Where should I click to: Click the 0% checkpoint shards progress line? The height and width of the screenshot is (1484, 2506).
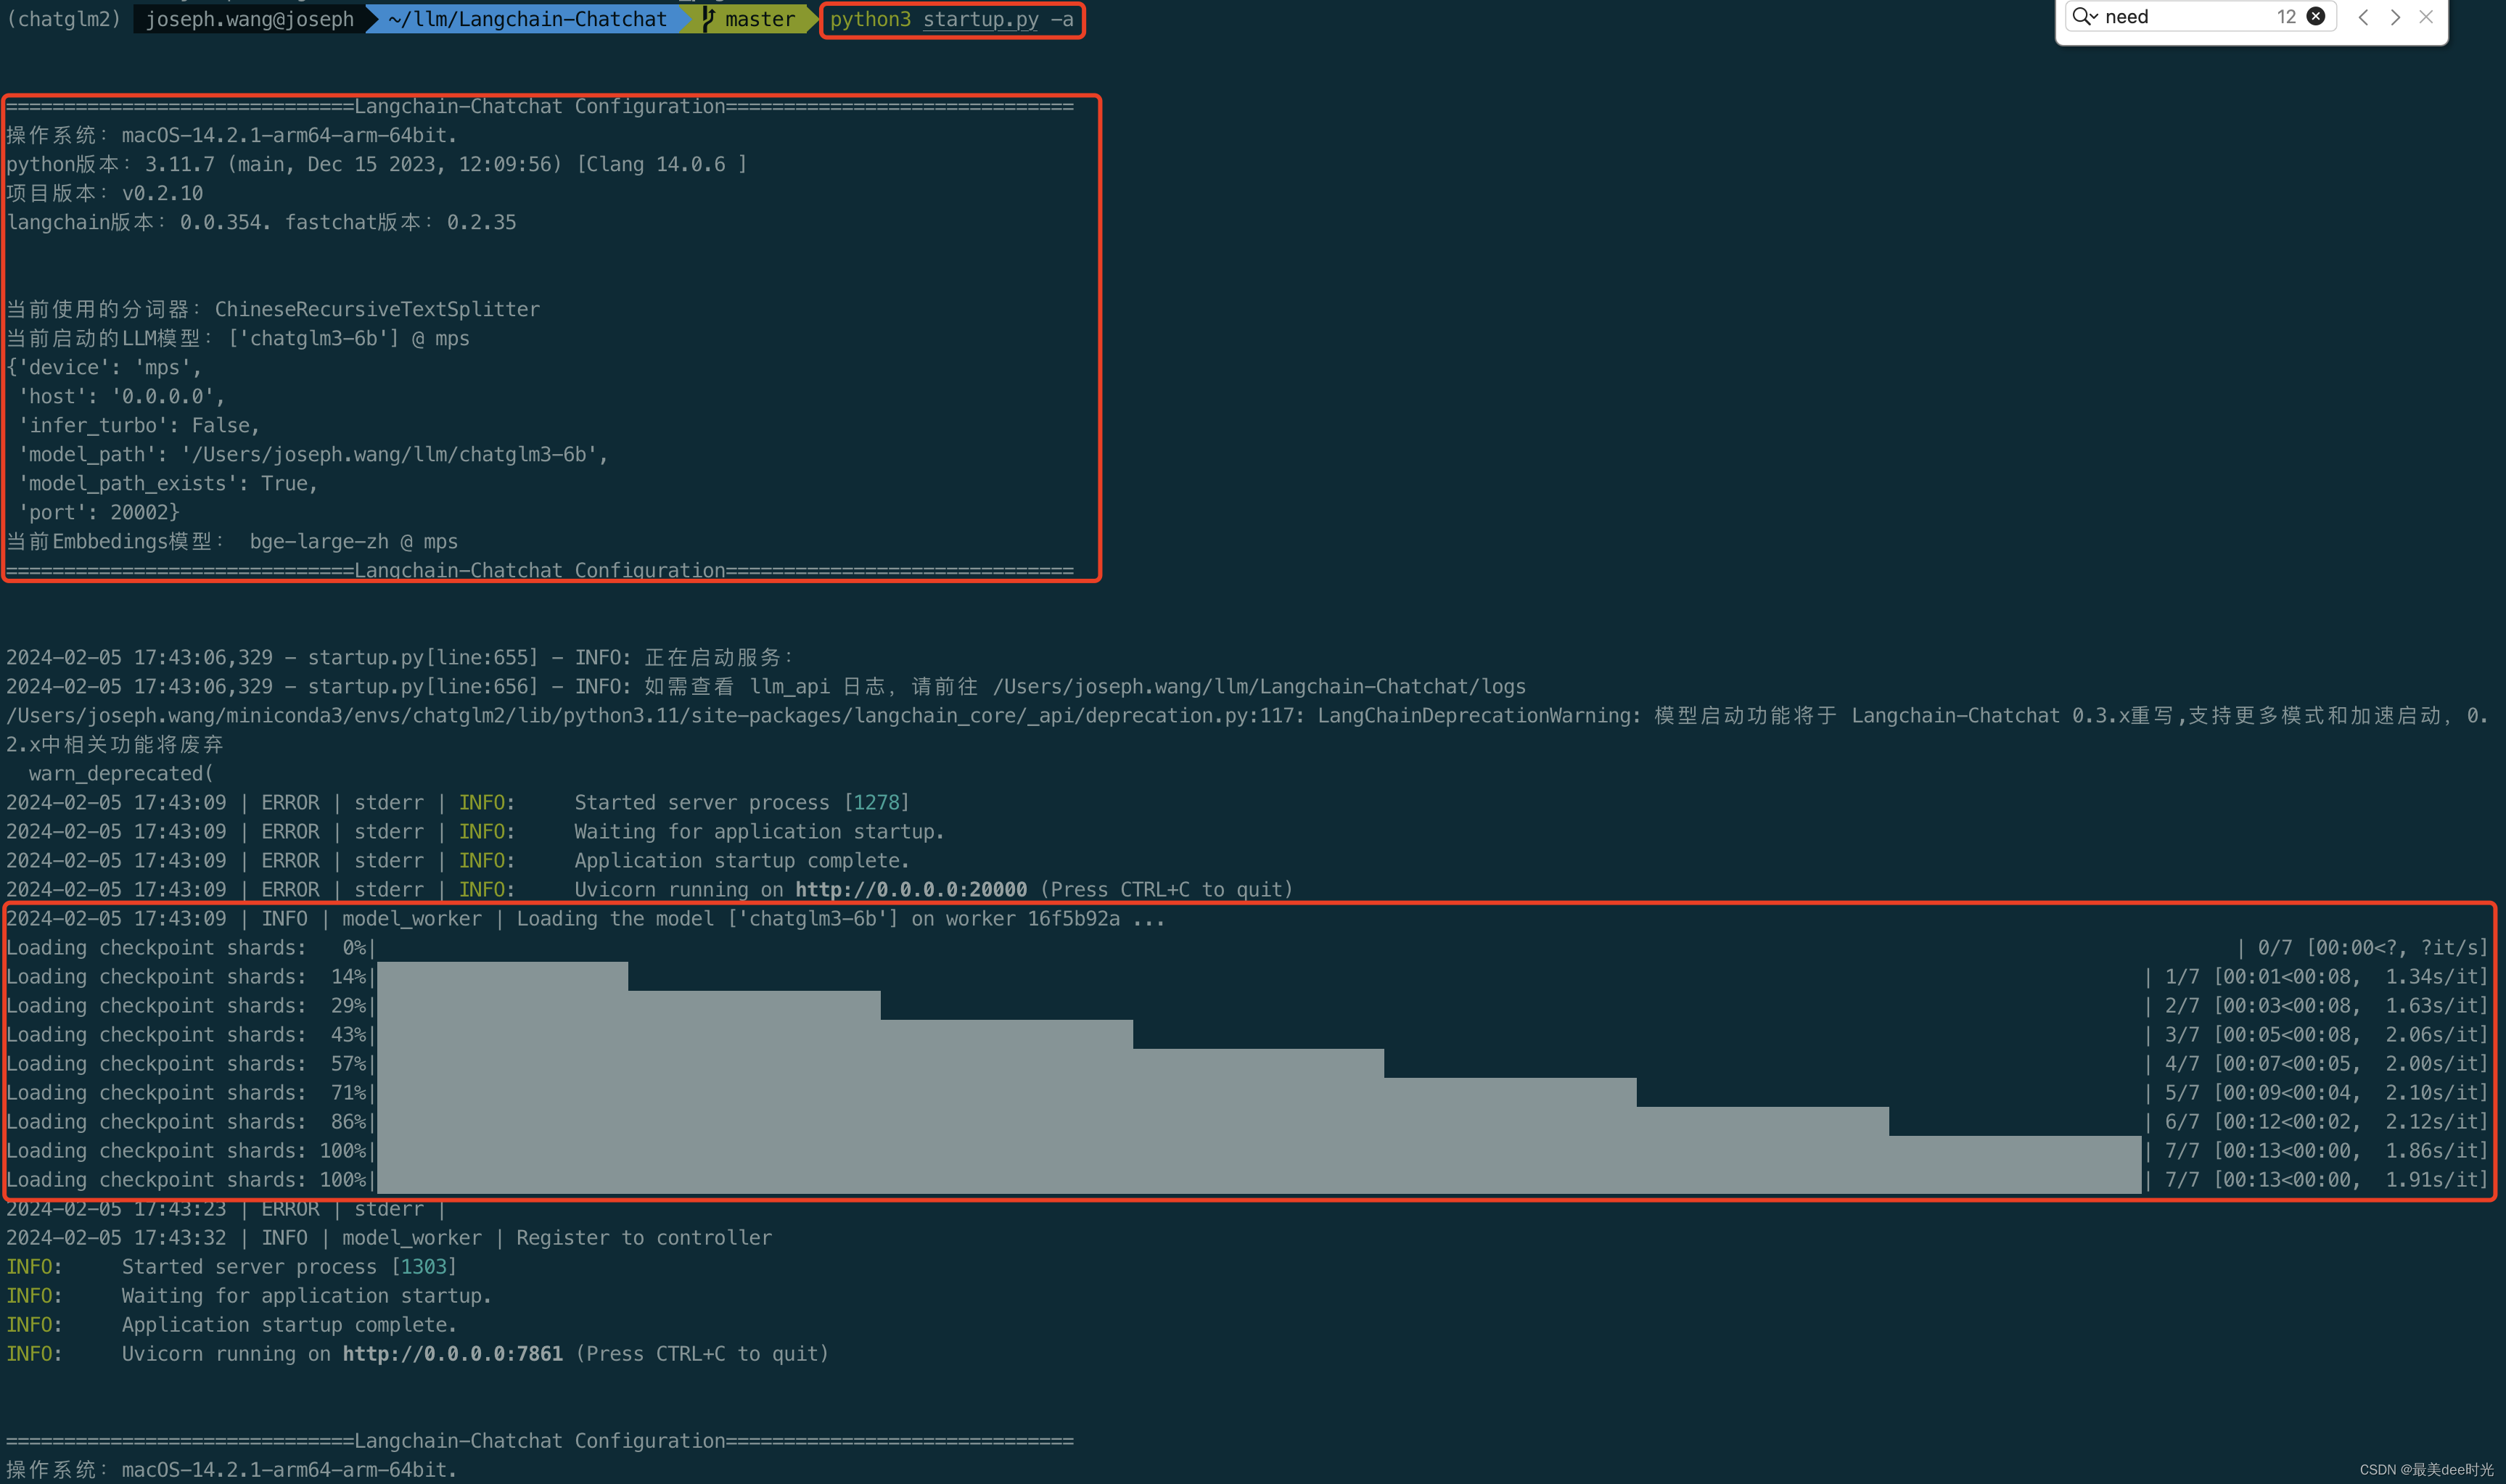coord(1247,947)
